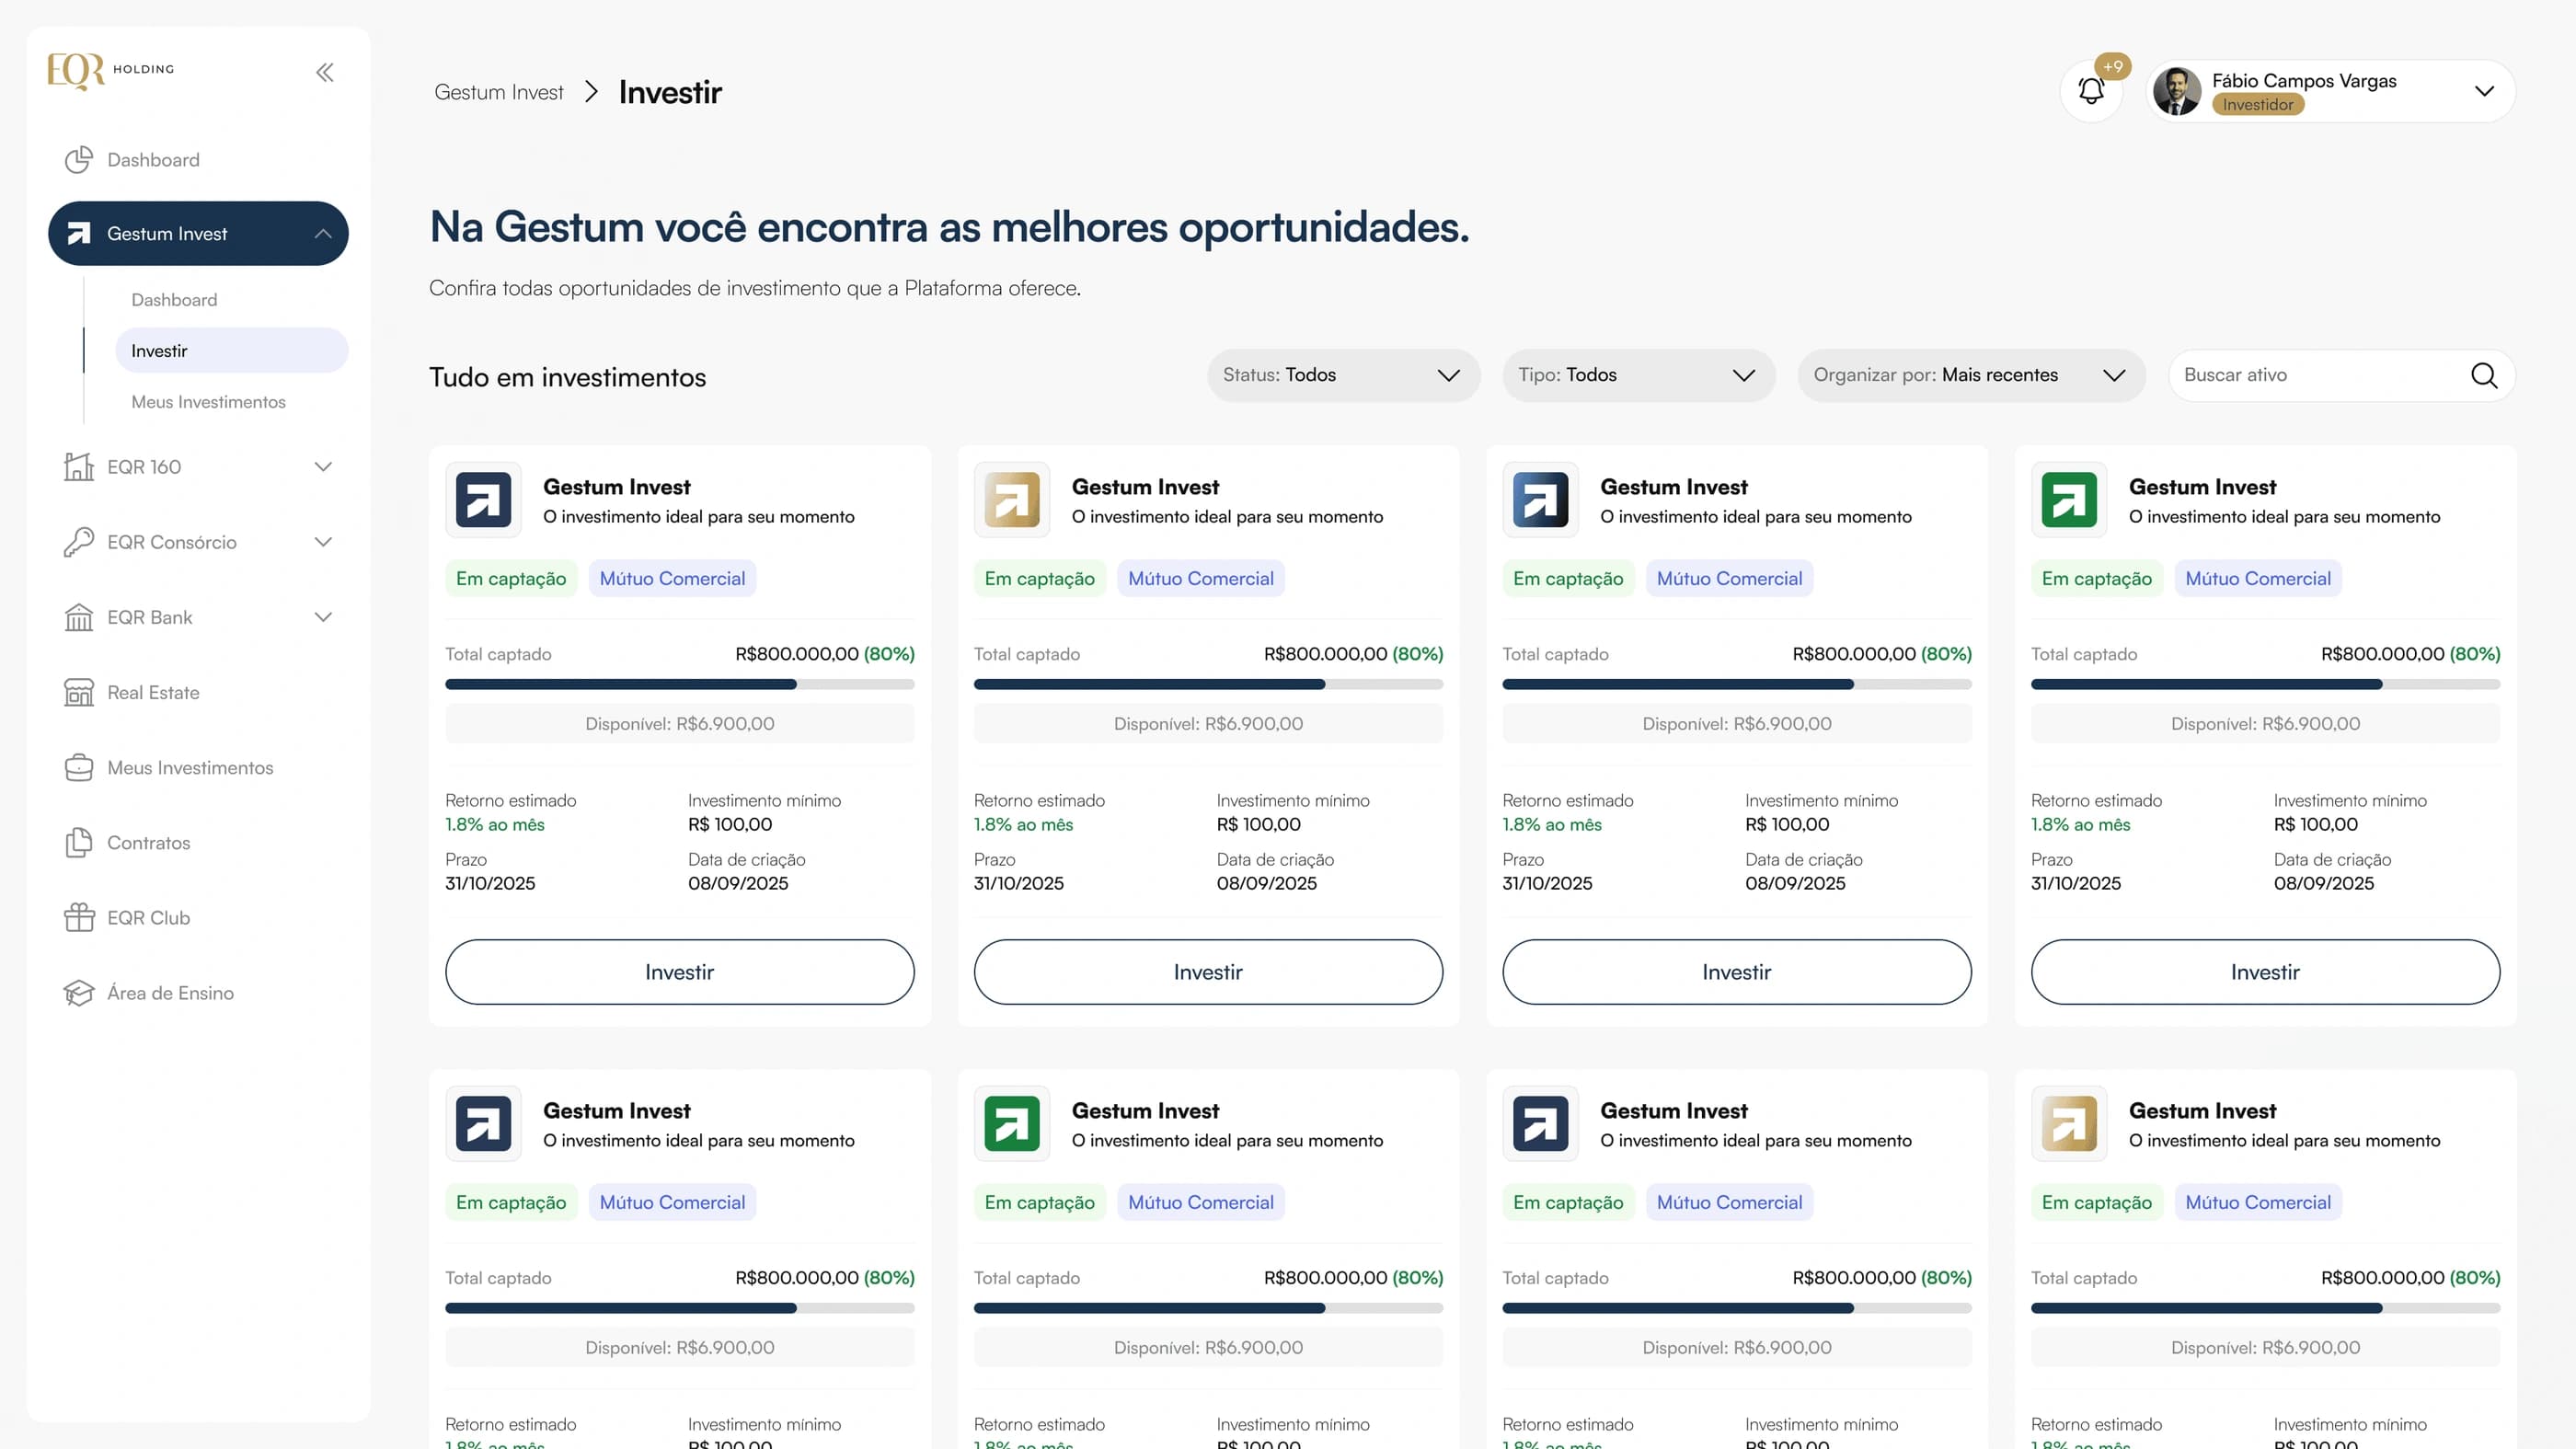Click the breadcrumb arrow separator icon
Viewport: 2576px width, 1449px height.
pos(591,92)
